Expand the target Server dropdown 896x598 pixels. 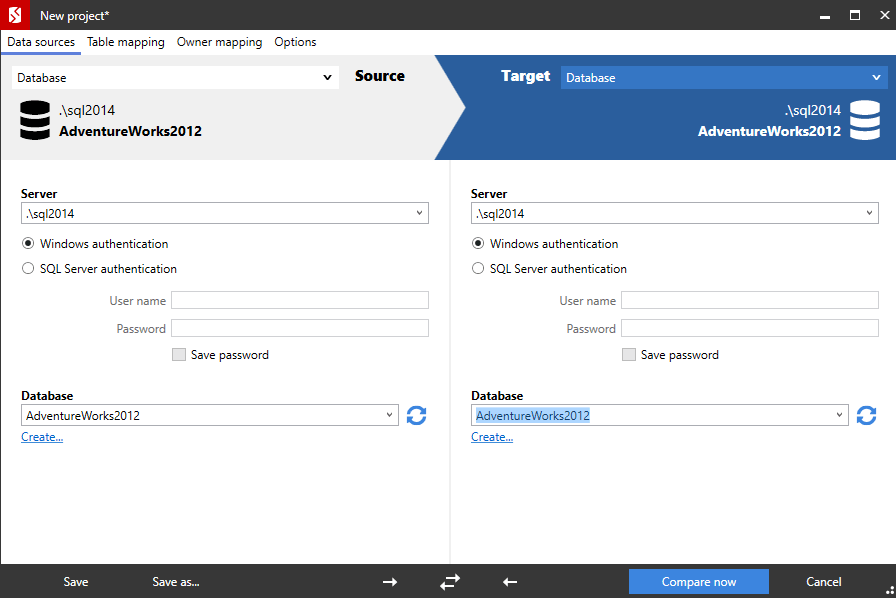(869, 213)
